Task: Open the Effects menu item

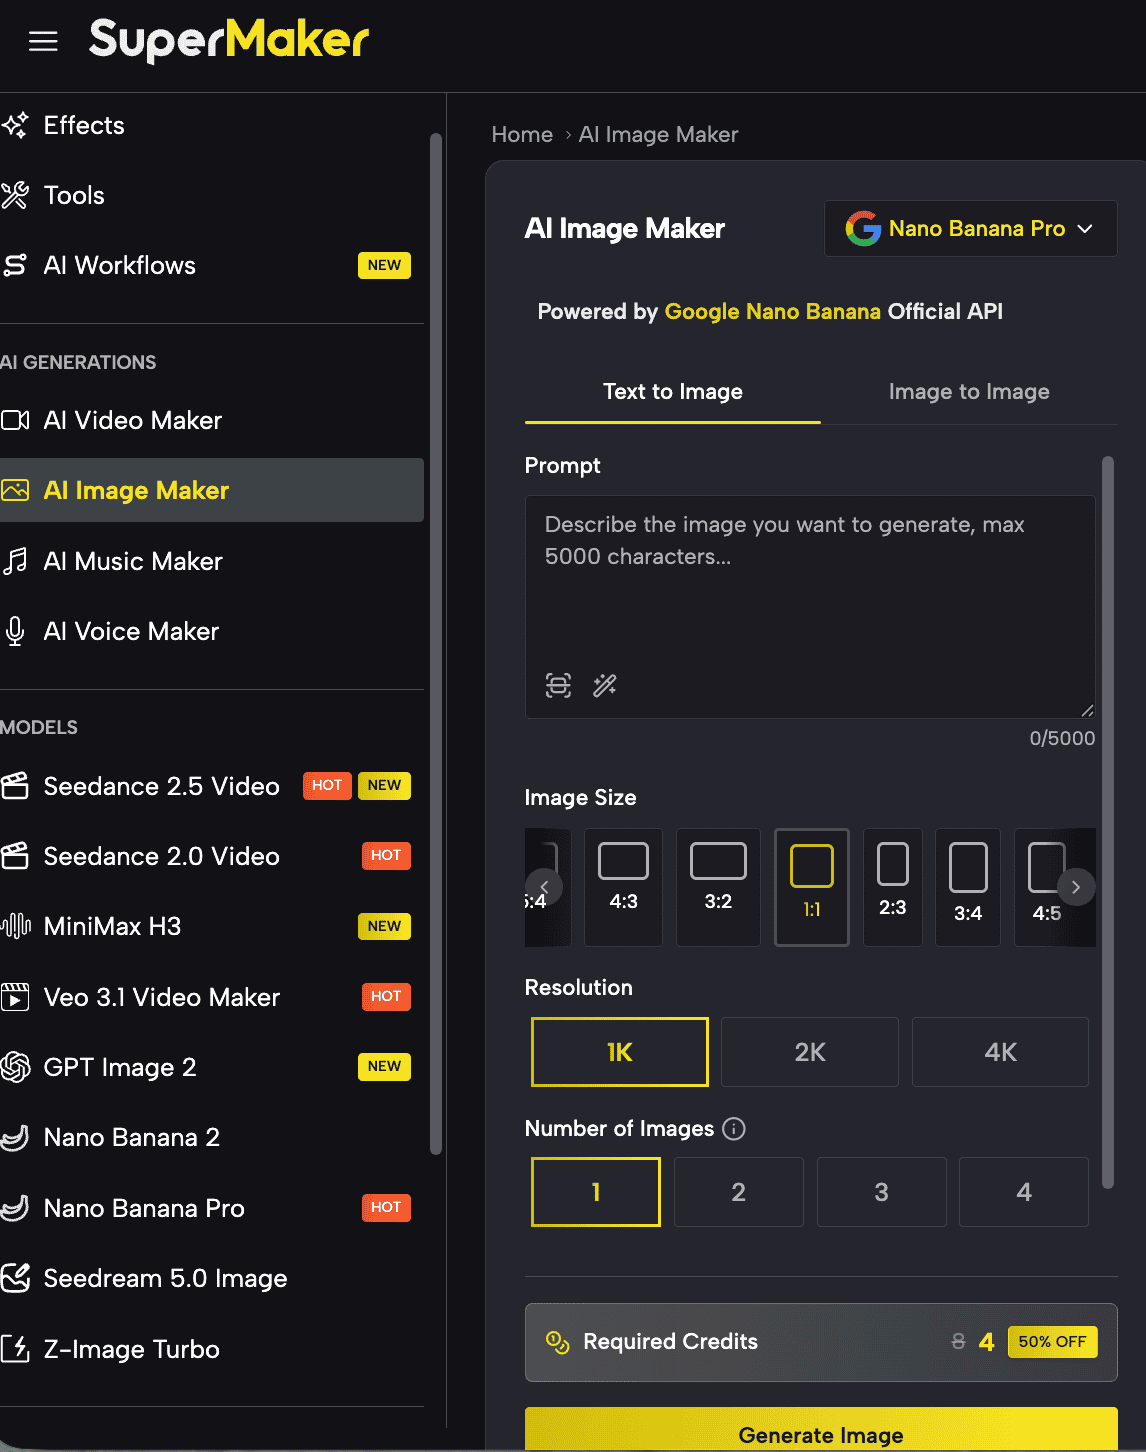Action: 212,125
